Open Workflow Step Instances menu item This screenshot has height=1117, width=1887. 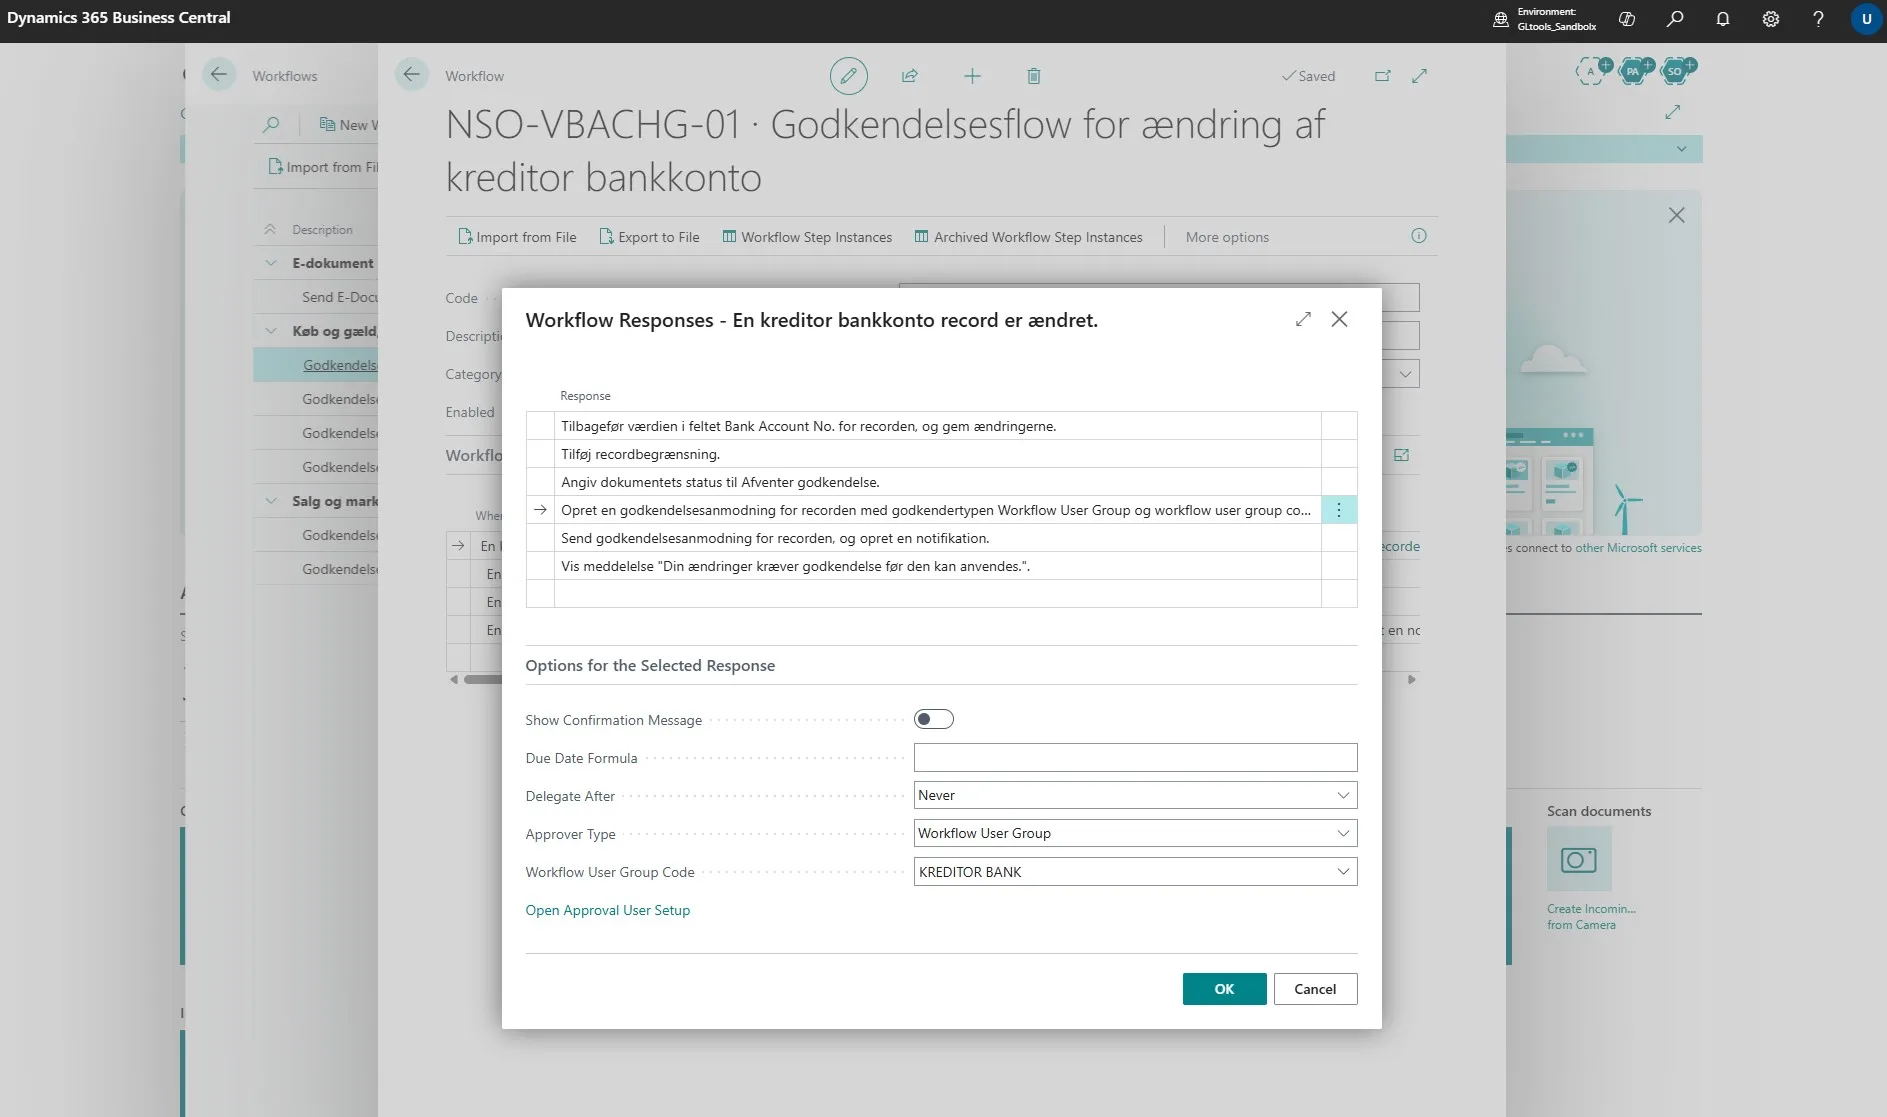807,237
